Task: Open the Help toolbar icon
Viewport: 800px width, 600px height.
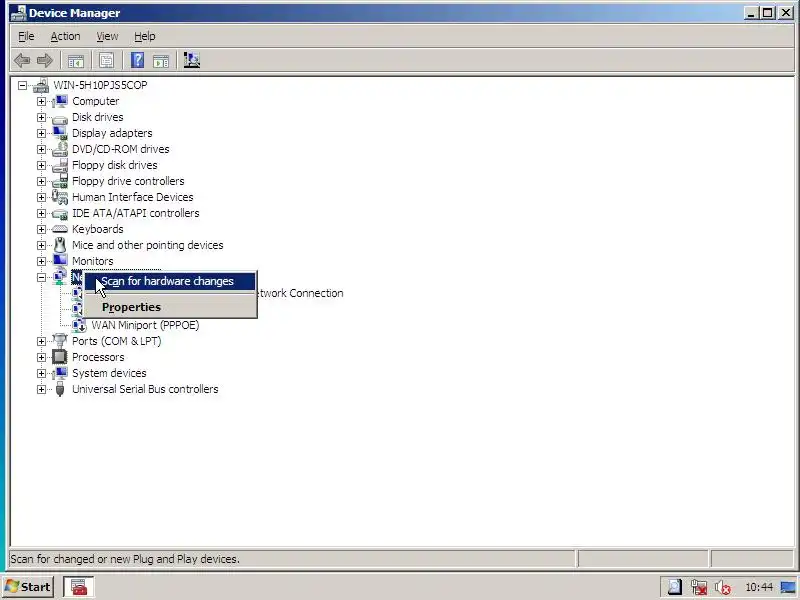Action: point(137,61)
